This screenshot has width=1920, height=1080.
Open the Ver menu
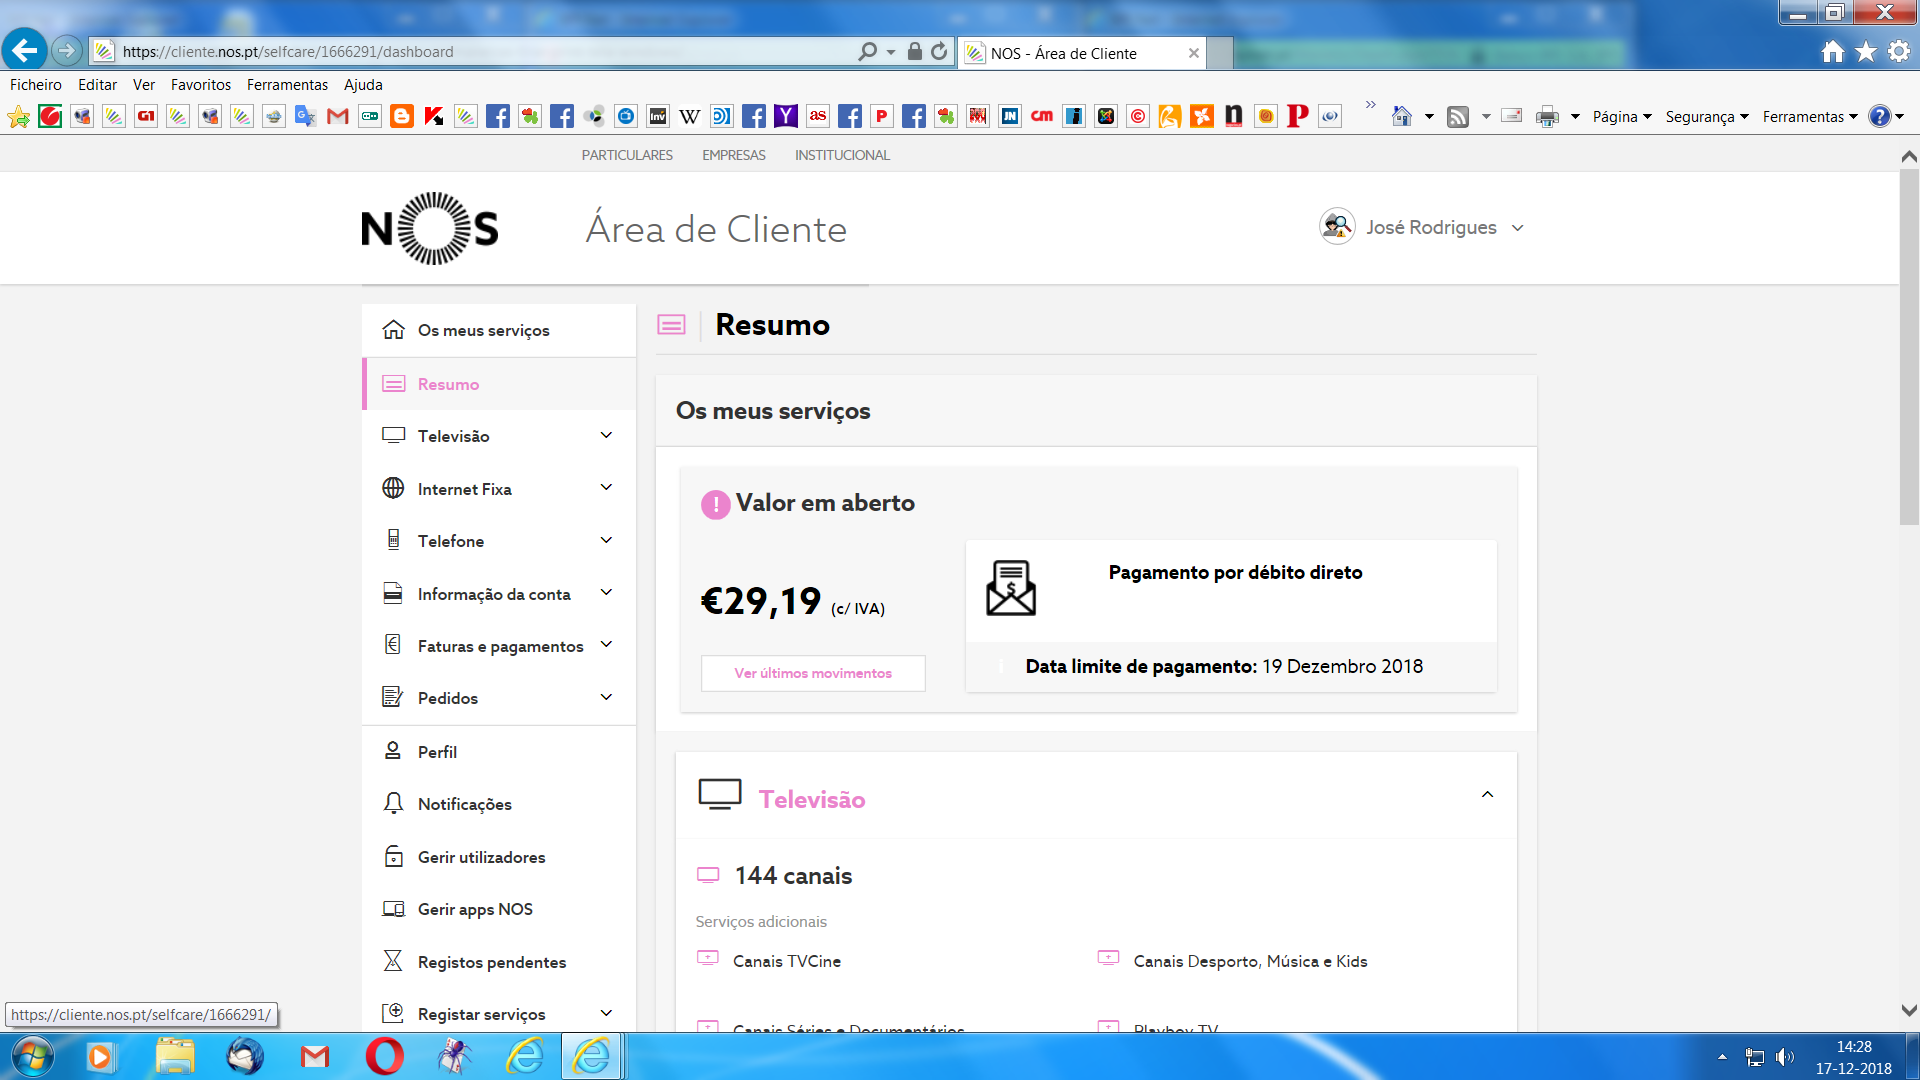144,85
